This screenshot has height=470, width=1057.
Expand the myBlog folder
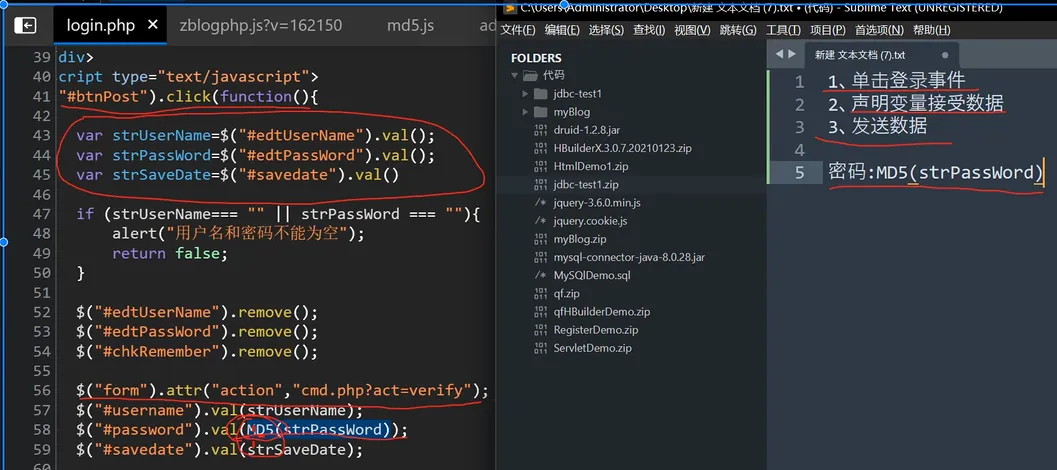(x=526, y=112)
